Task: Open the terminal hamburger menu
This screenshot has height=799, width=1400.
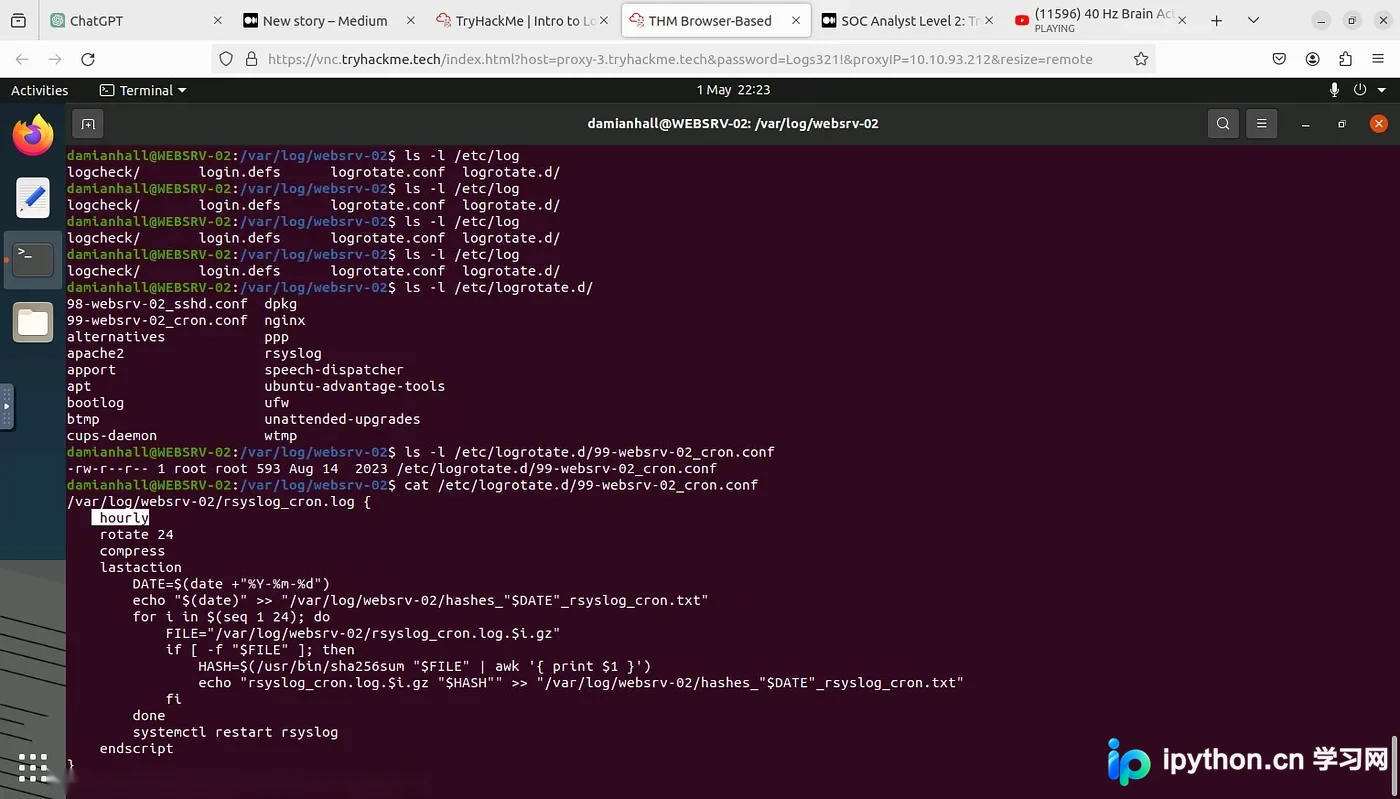Action: [1262, 124]
